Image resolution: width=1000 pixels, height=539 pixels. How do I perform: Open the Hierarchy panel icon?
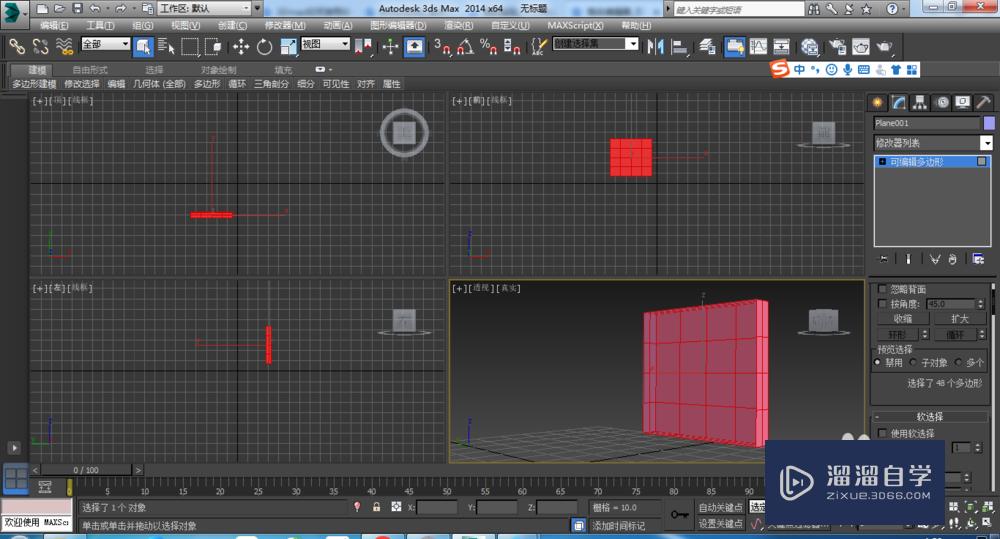click(920, 102)
